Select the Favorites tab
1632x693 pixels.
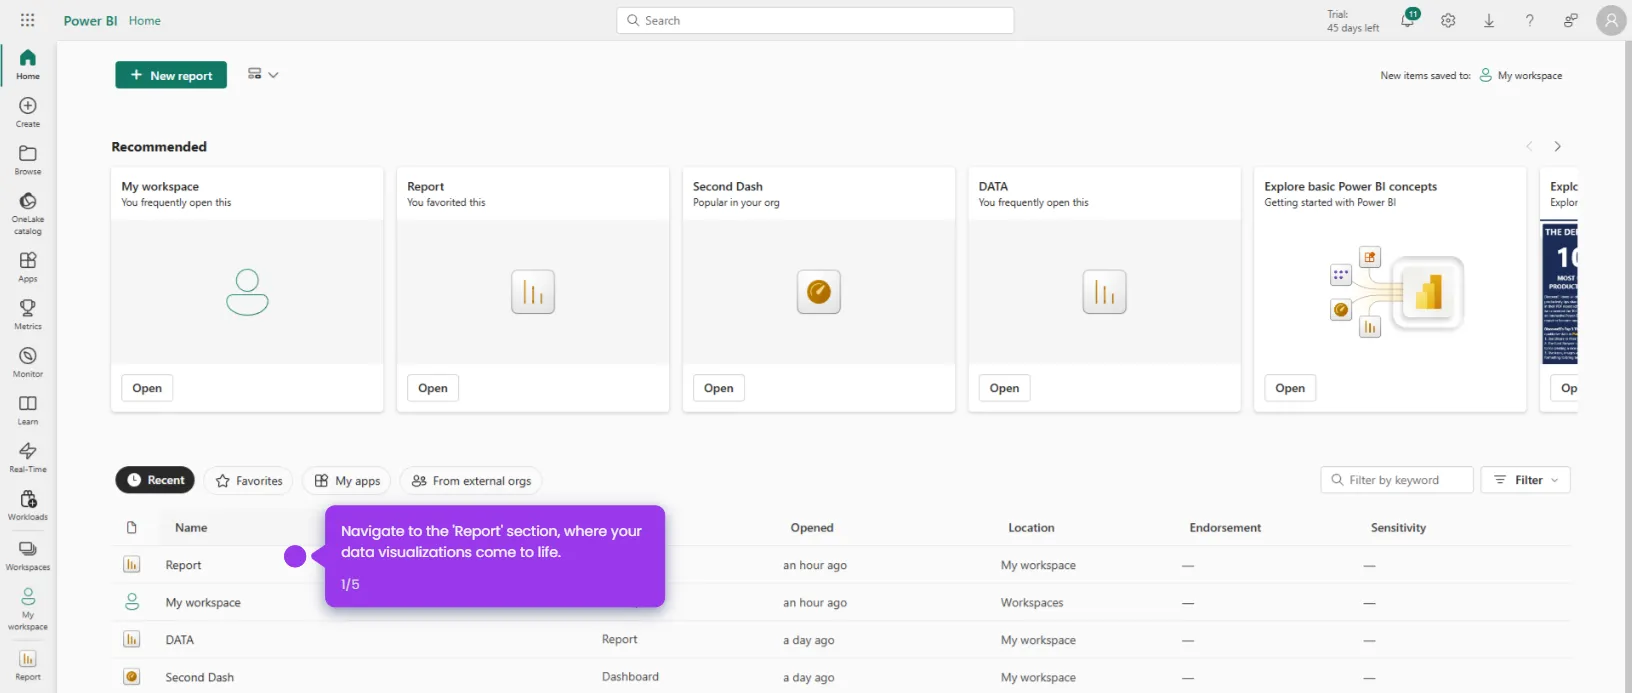[249, 481]
